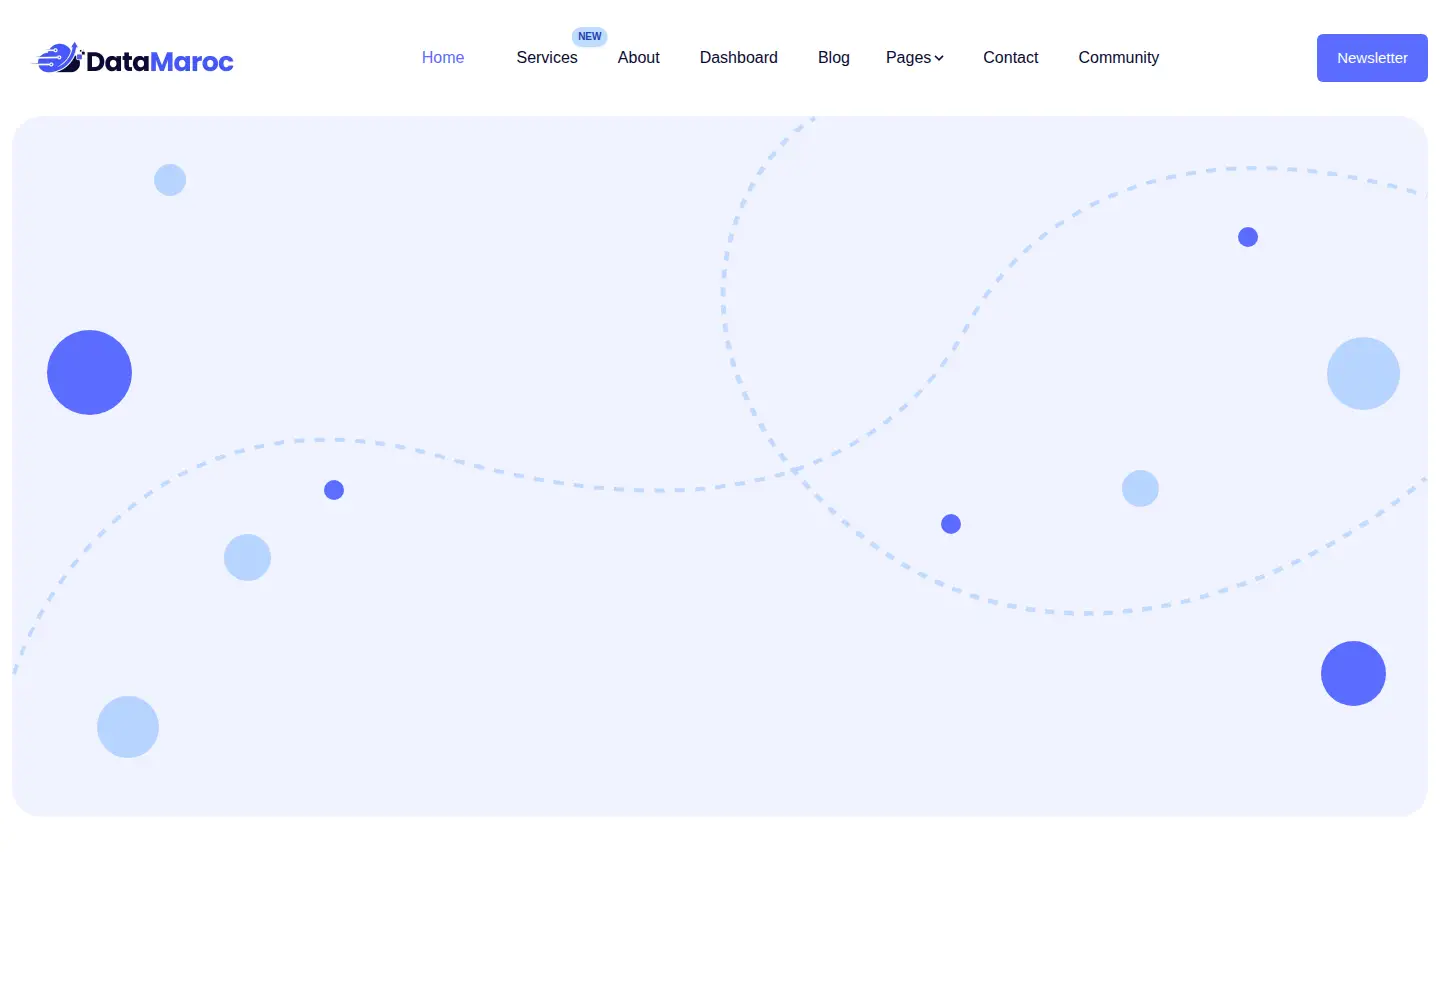Screen dimensions: 1440x1000
Task: Open the Services menu item
Action: (547, 58)
